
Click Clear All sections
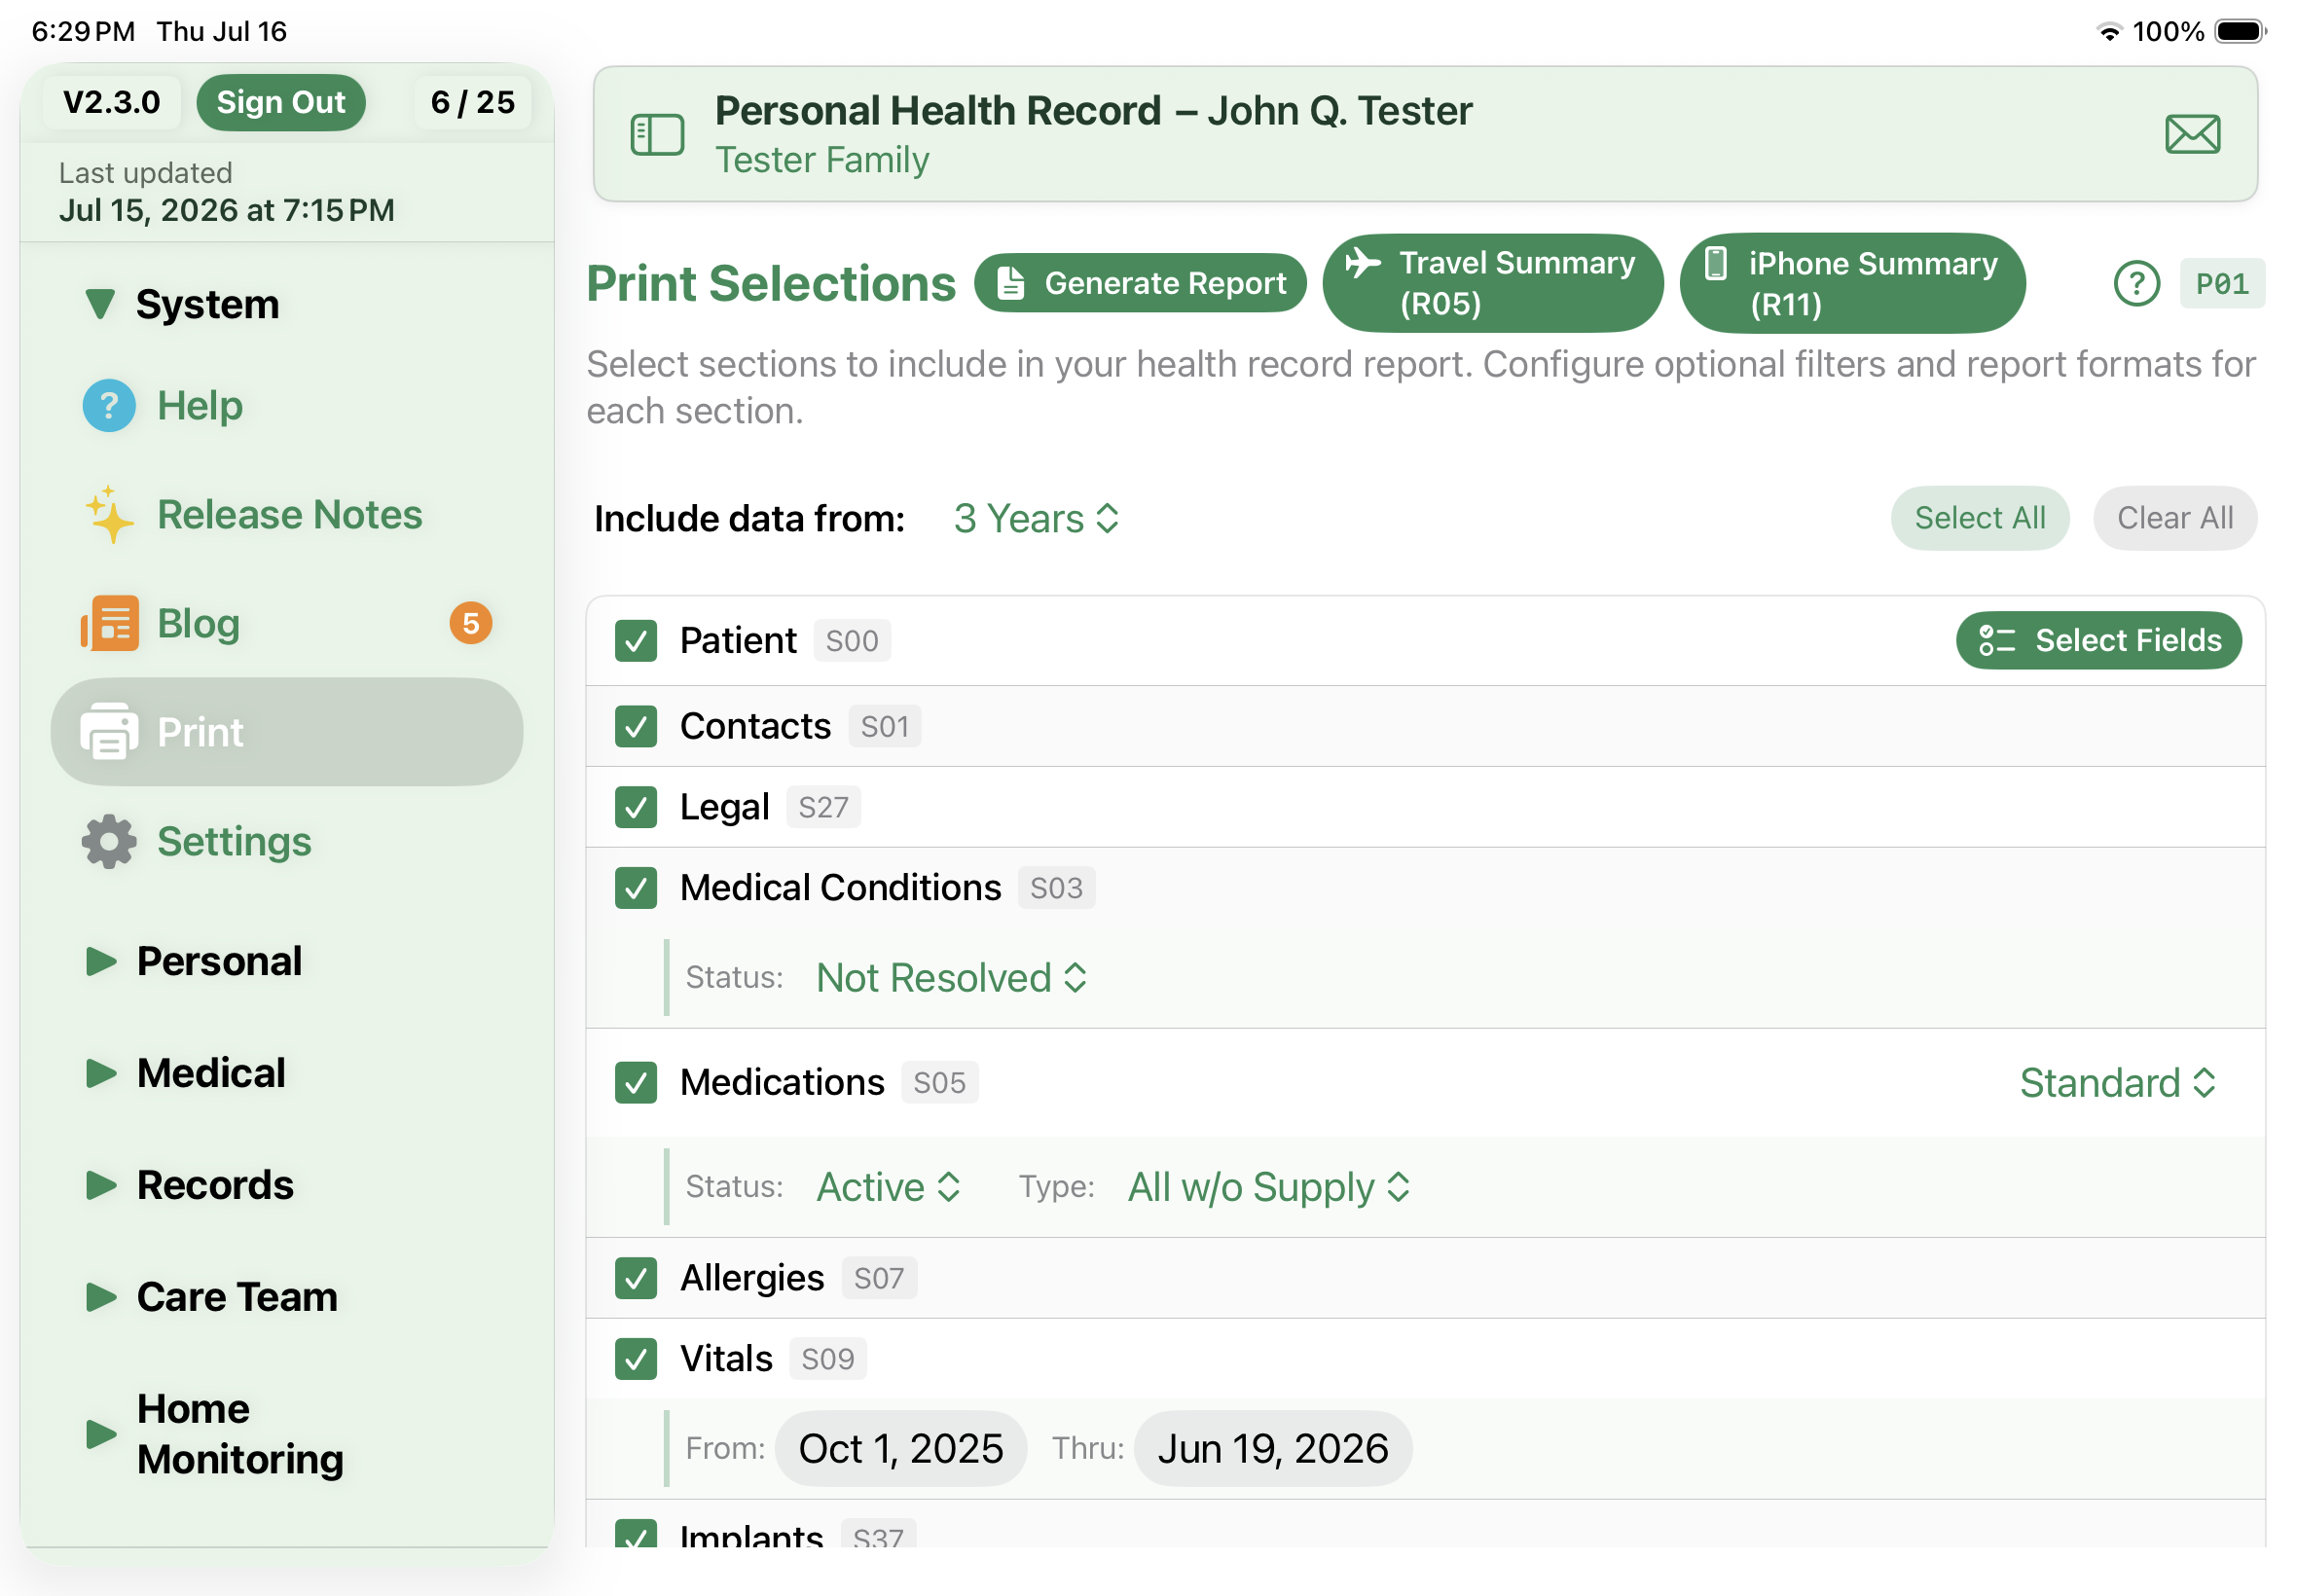[x=2174, y=518]
